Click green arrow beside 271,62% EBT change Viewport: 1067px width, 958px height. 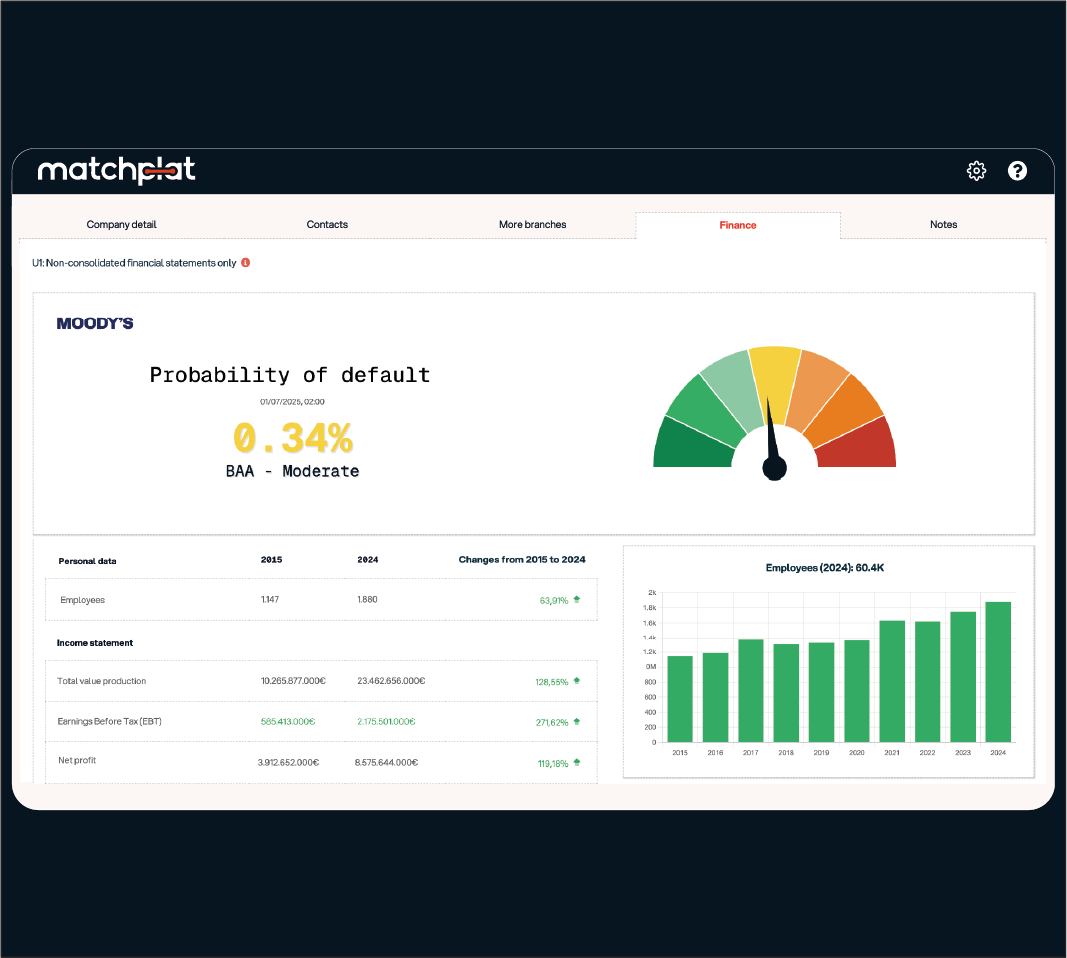tap(577, 721)
